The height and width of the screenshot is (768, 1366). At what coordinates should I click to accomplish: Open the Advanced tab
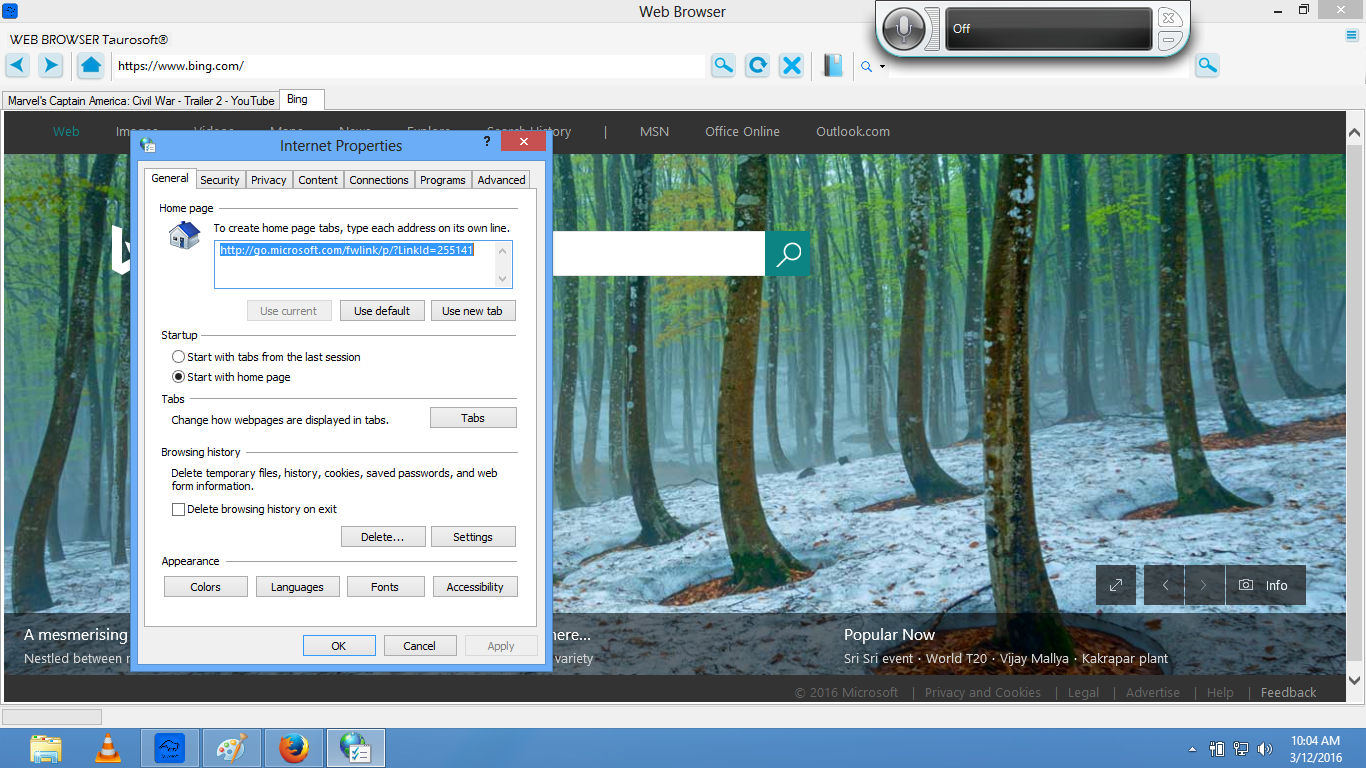pos(501,180)
